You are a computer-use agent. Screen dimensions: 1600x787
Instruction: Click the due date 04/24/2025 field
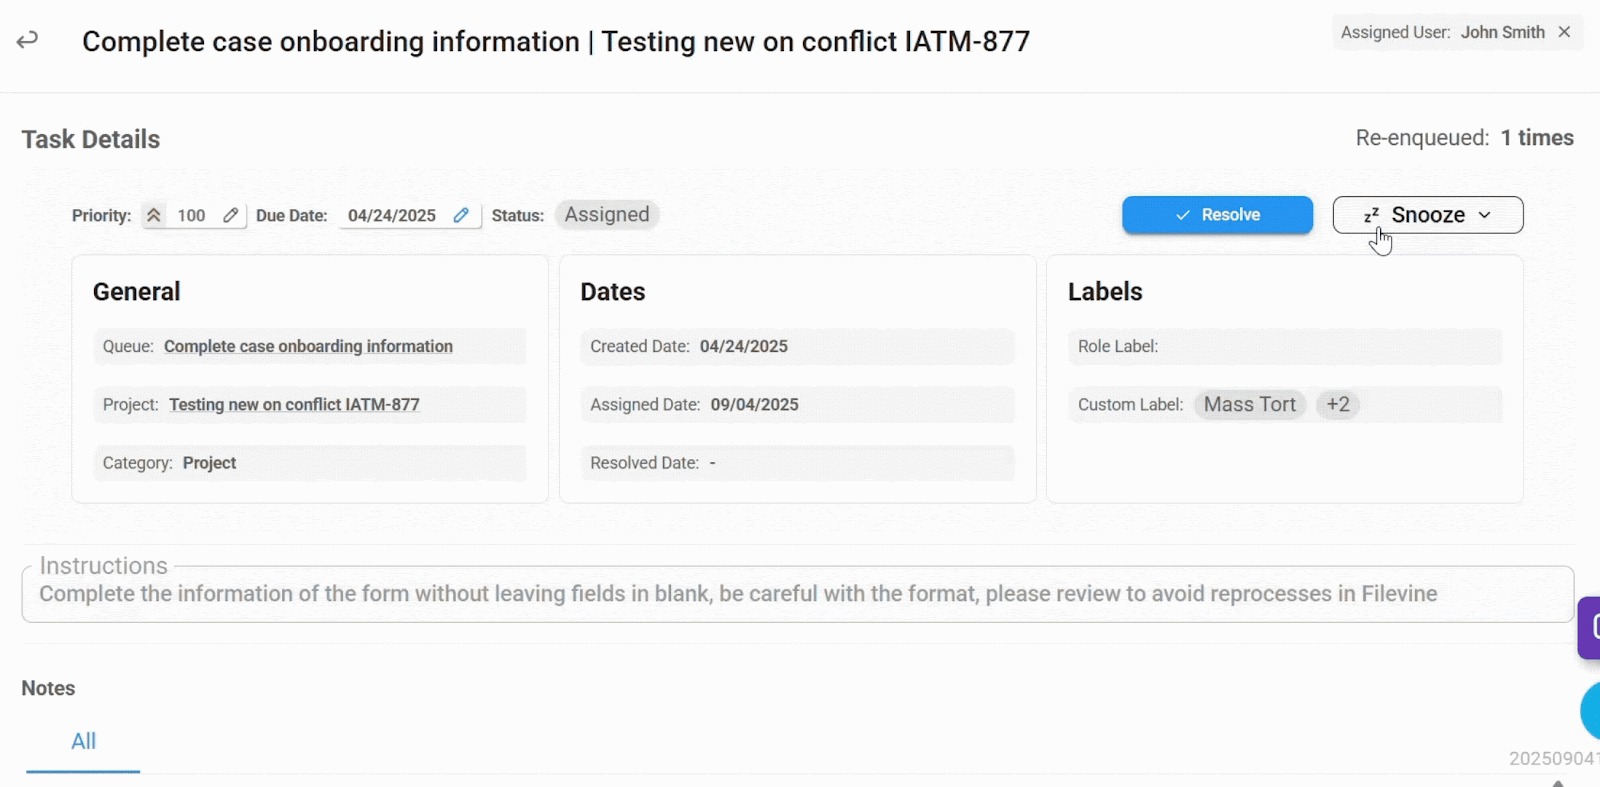(392, 215)
